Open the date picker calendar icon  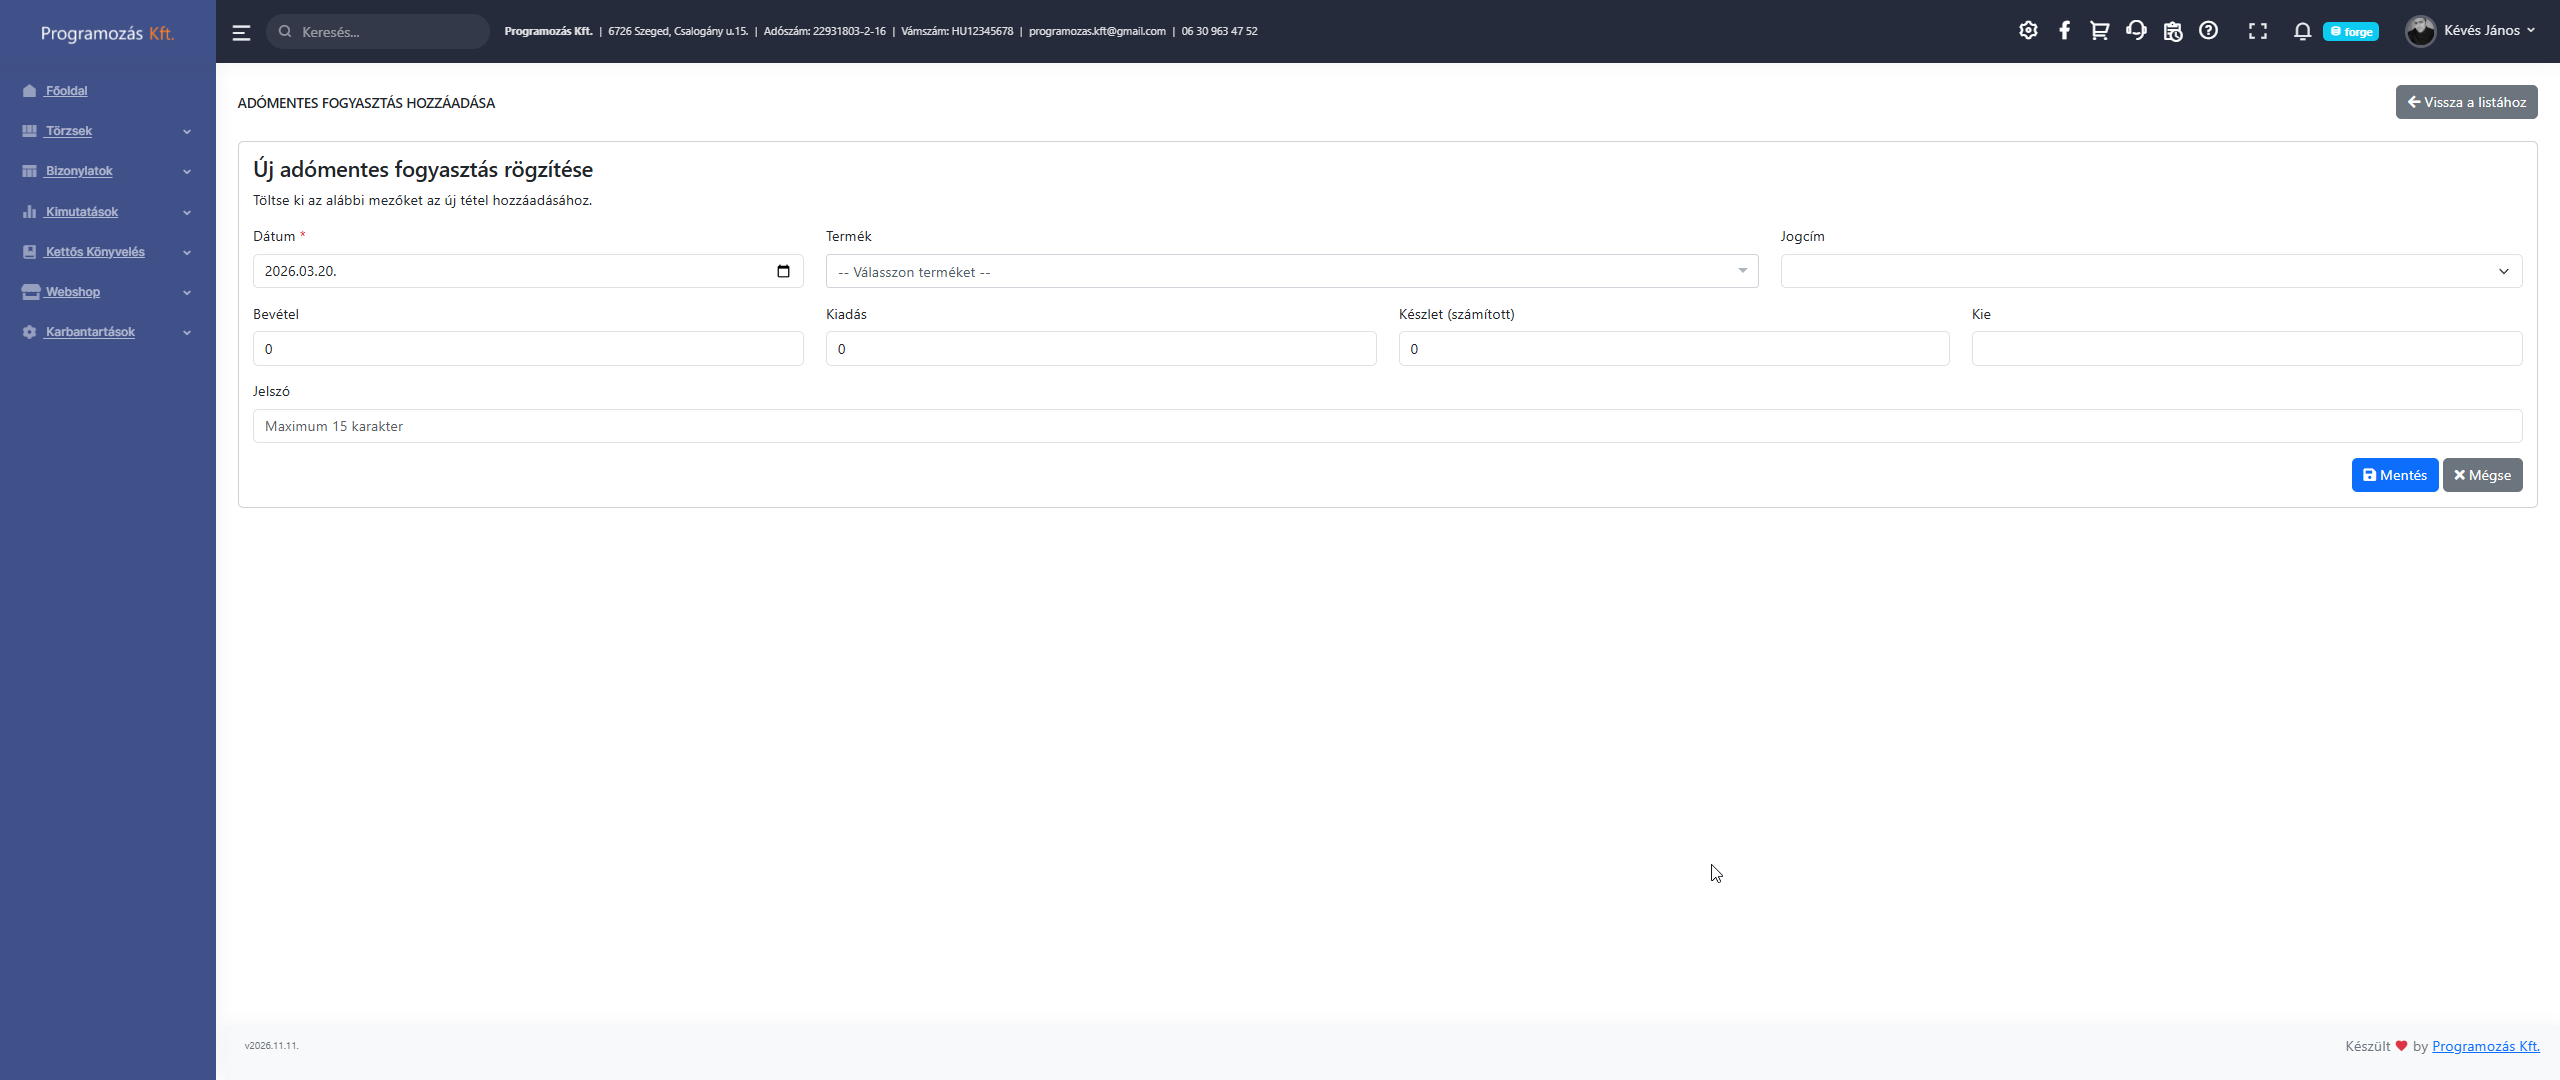coord(783,271)
